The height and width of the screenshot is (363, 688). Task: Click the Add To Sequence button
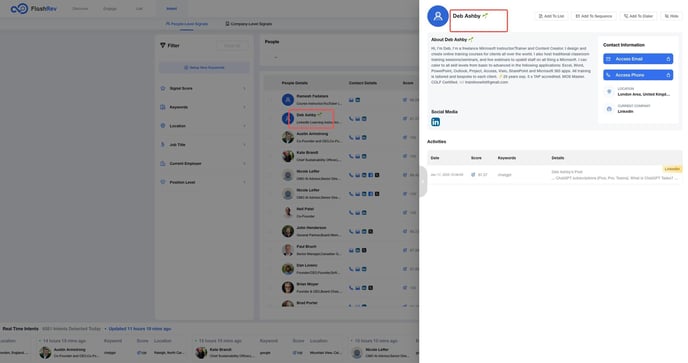(594, 16)
